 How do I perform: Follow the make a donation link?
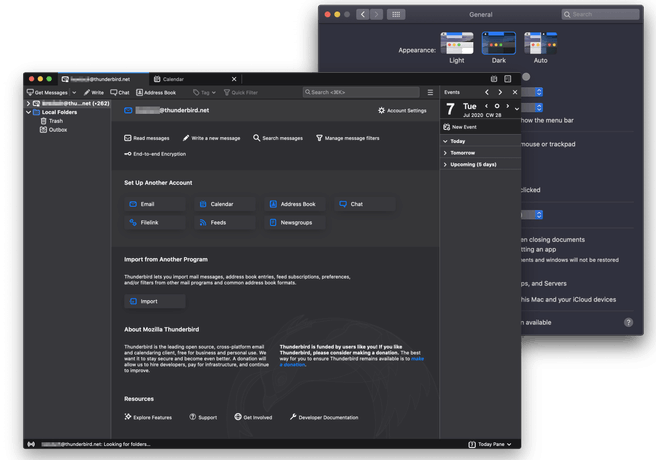417,359
